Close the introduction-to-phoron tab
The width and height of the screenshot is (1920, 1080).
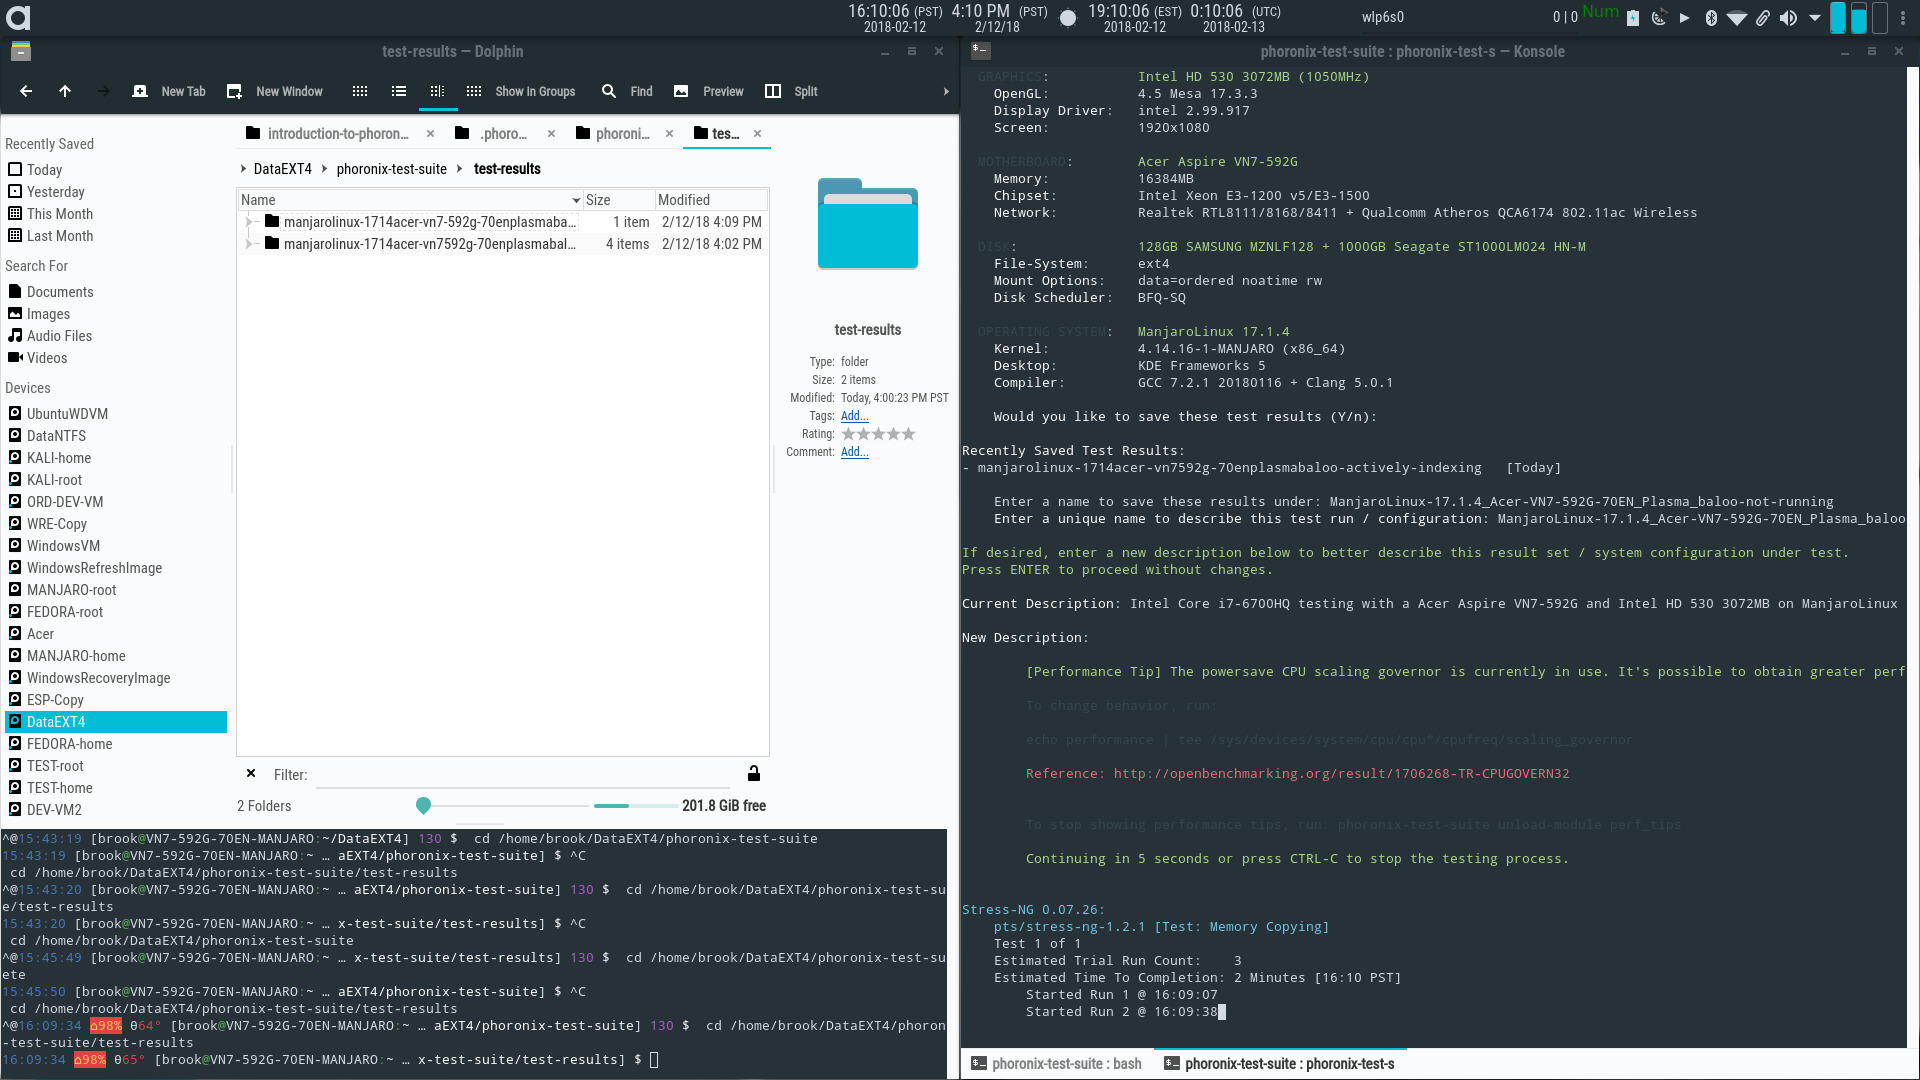(430, 134)
